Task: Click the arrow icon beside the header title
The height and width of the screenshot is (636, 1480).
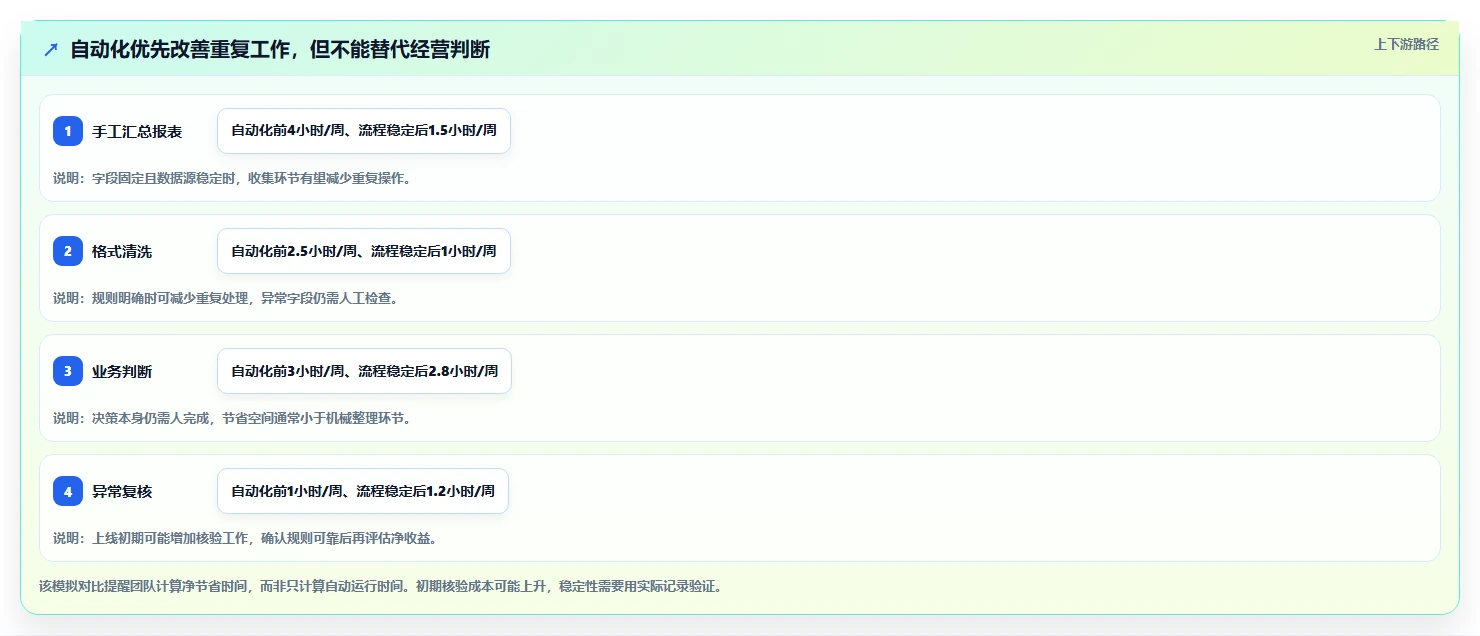Action: coord(51,49)
